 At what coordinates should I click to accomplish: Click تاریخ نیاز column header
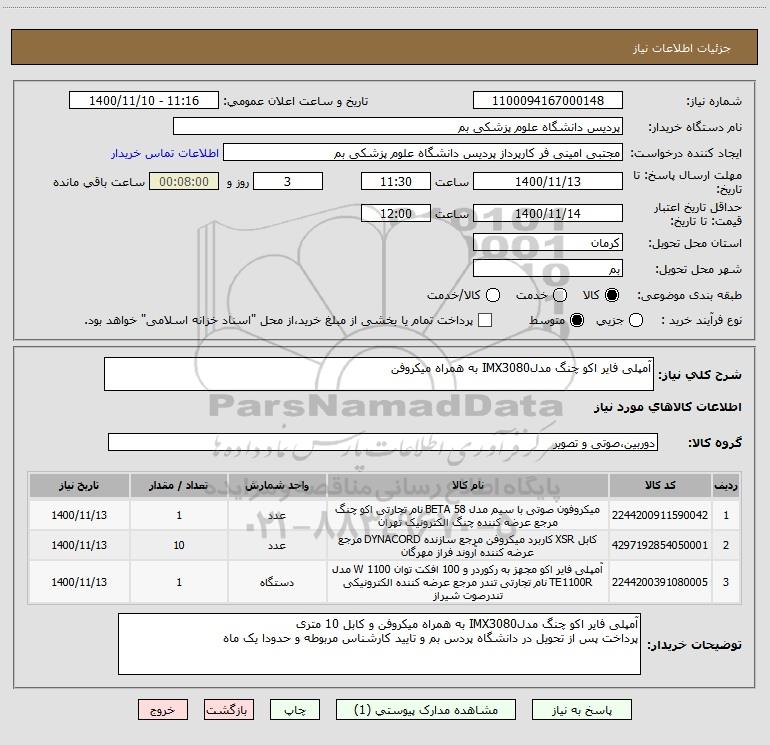click(79, 485)
